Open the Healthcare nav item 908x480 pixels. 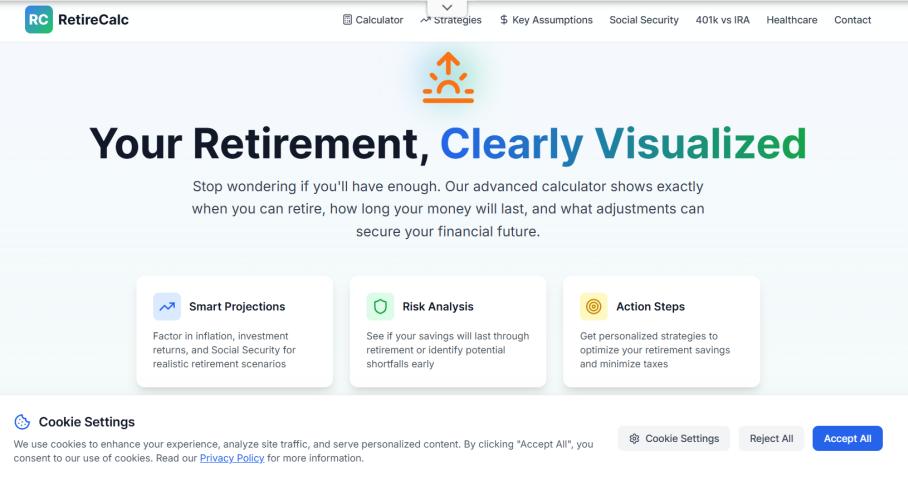(x=792, y=20)
